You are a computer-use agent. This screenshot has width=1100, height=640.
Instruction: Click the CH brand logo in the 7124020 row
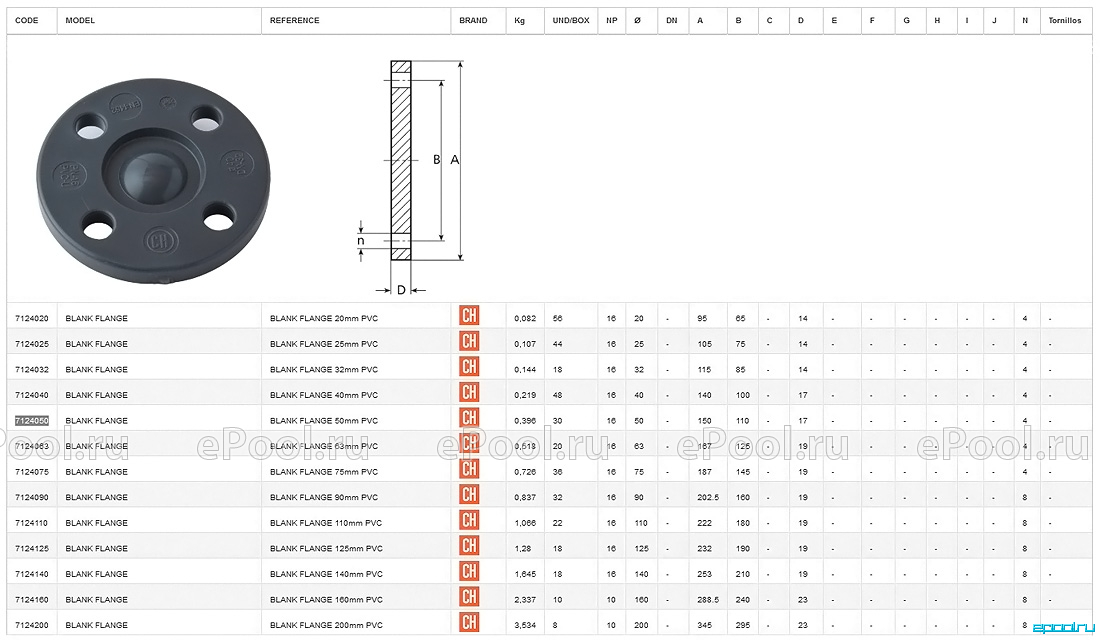coord(469,316)
